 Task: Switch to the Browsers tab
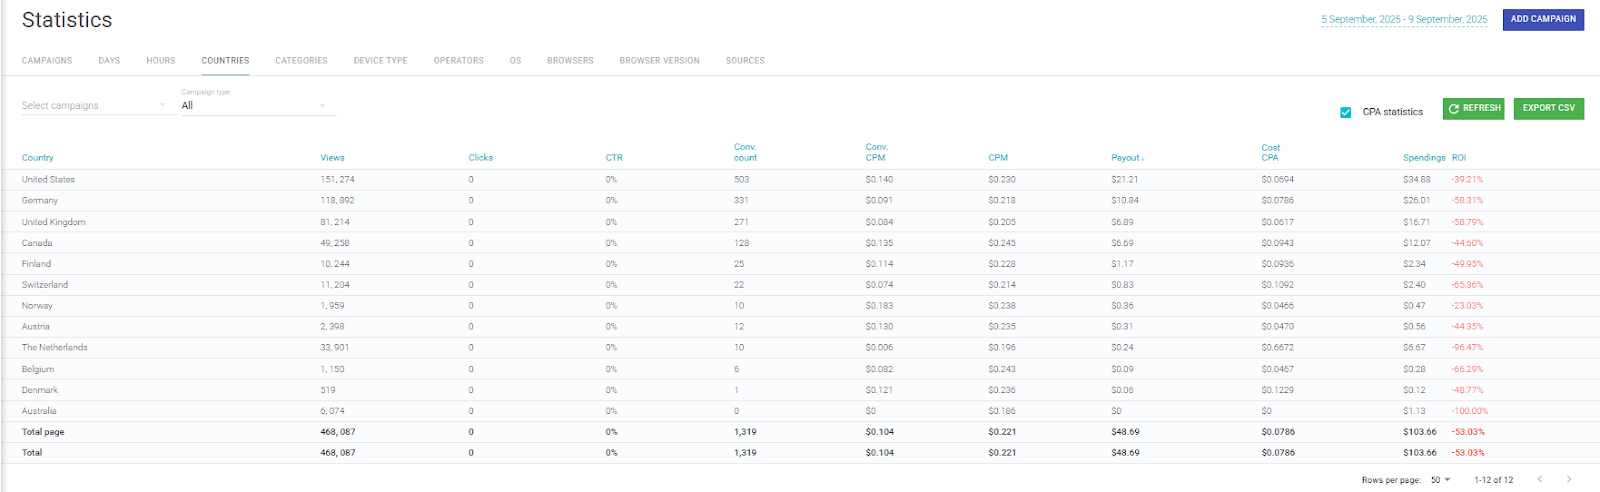click(570, 61)
